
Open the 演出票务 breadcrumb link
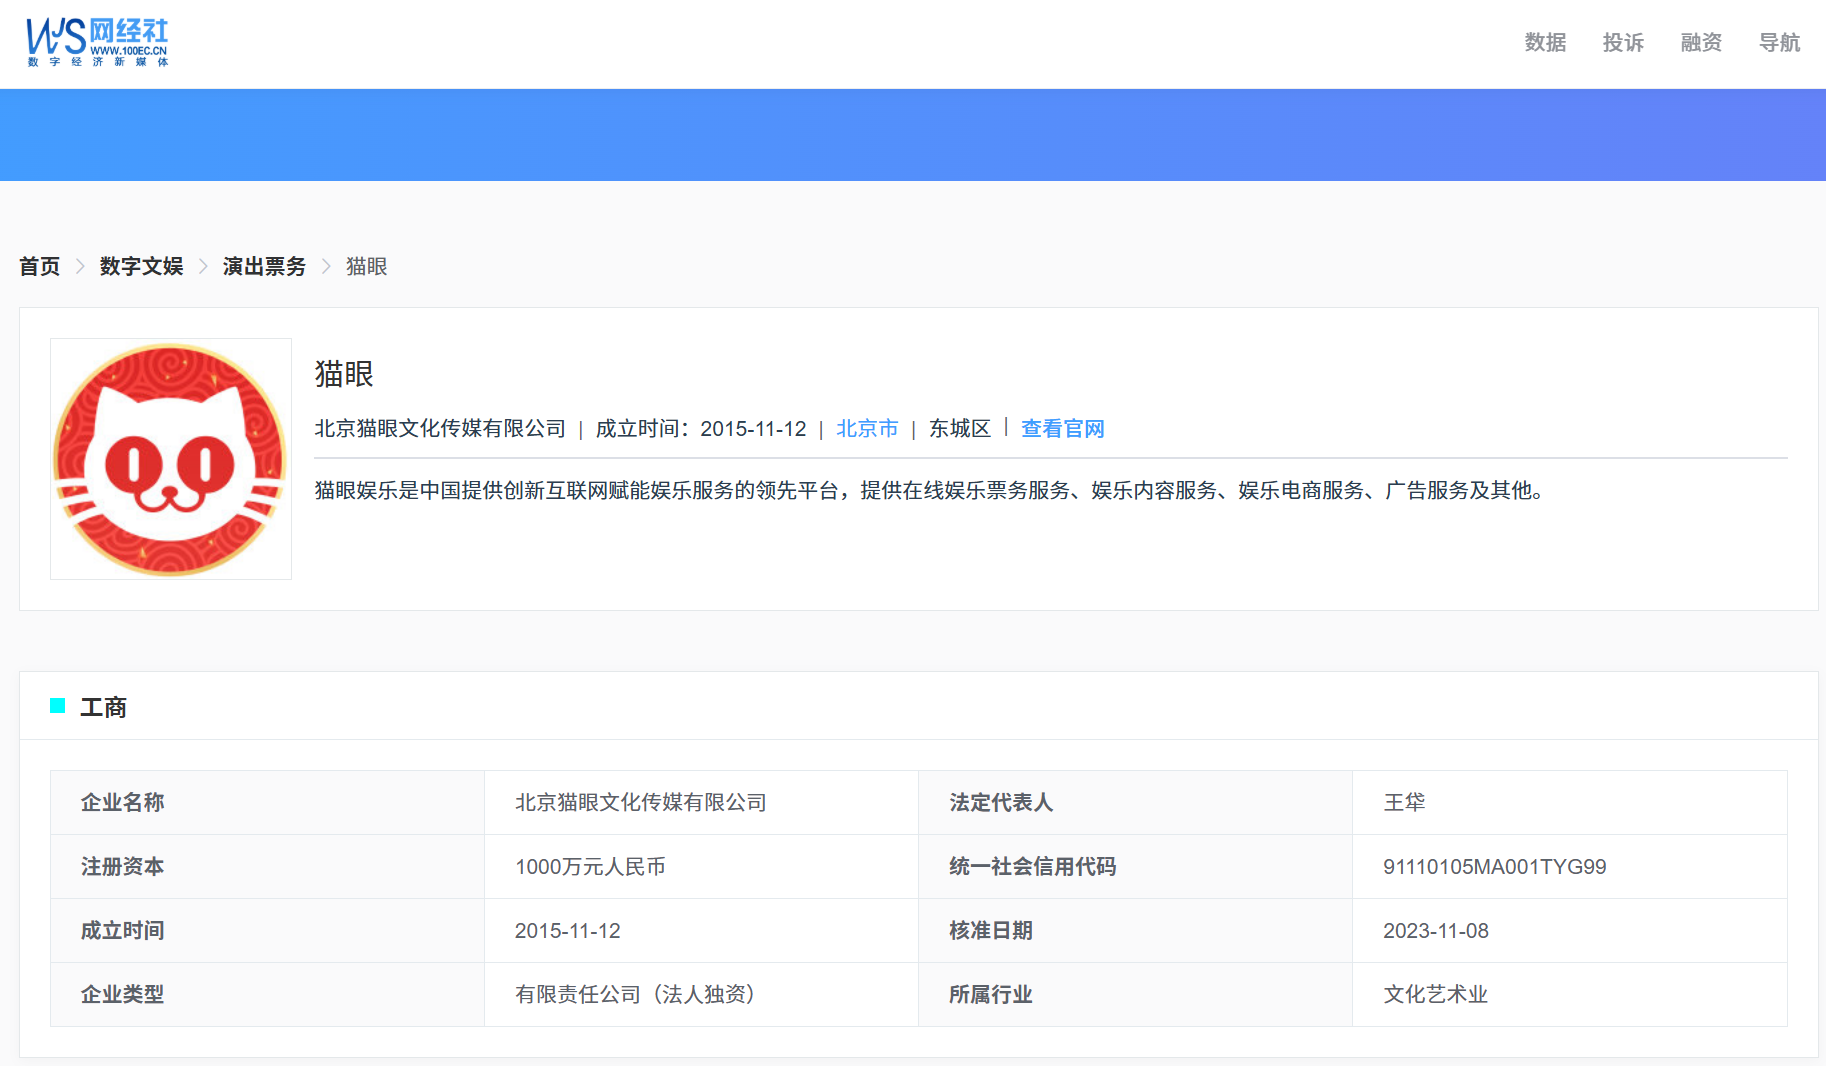click(264, 266)
